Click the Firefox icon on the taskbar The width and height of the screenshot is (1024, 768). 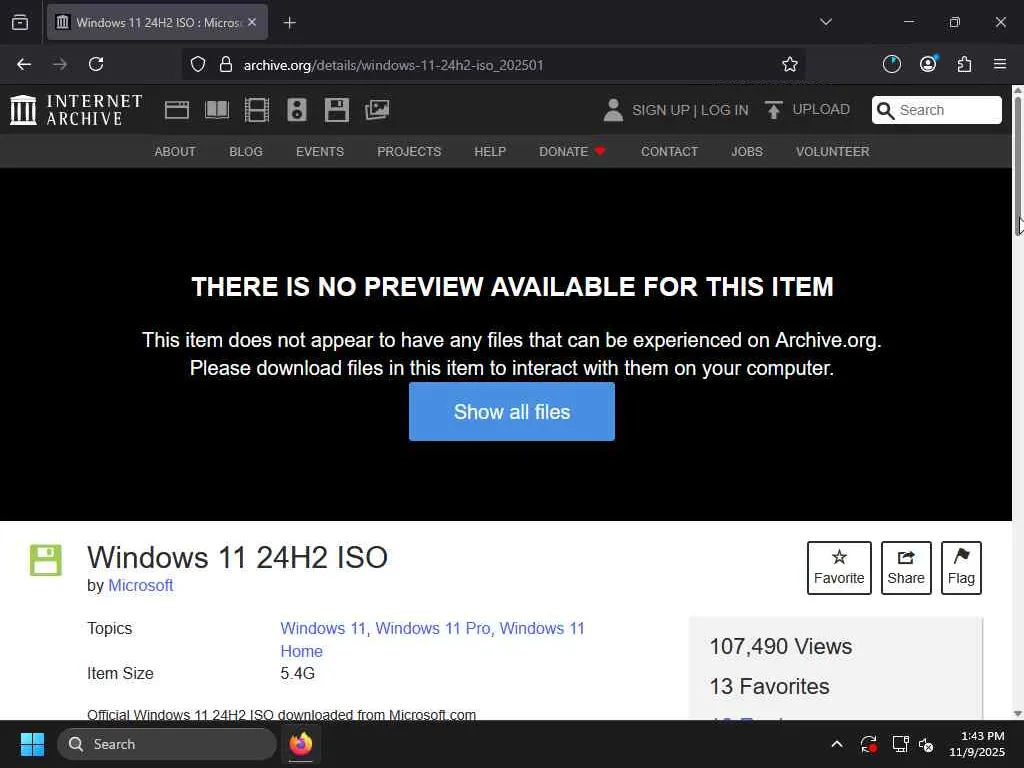[x=301, y=744]
